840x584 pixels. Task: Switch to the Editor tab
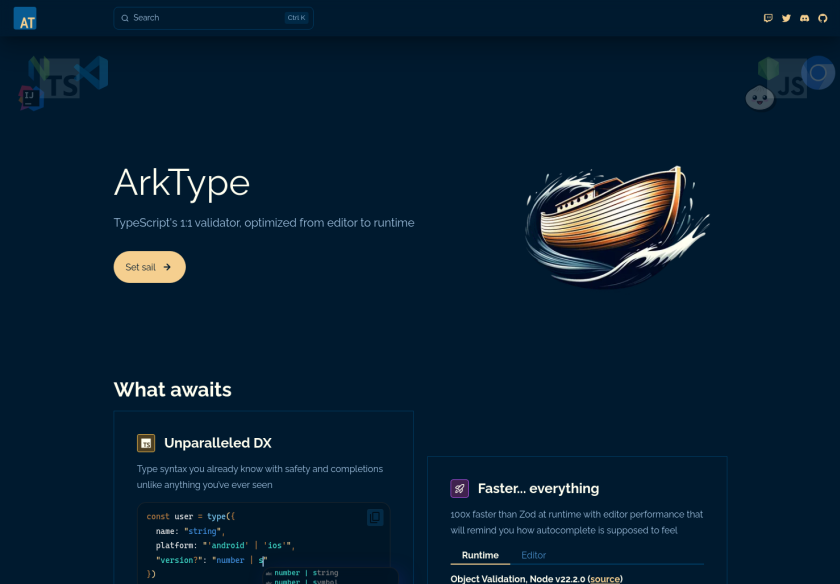point(534,556)
